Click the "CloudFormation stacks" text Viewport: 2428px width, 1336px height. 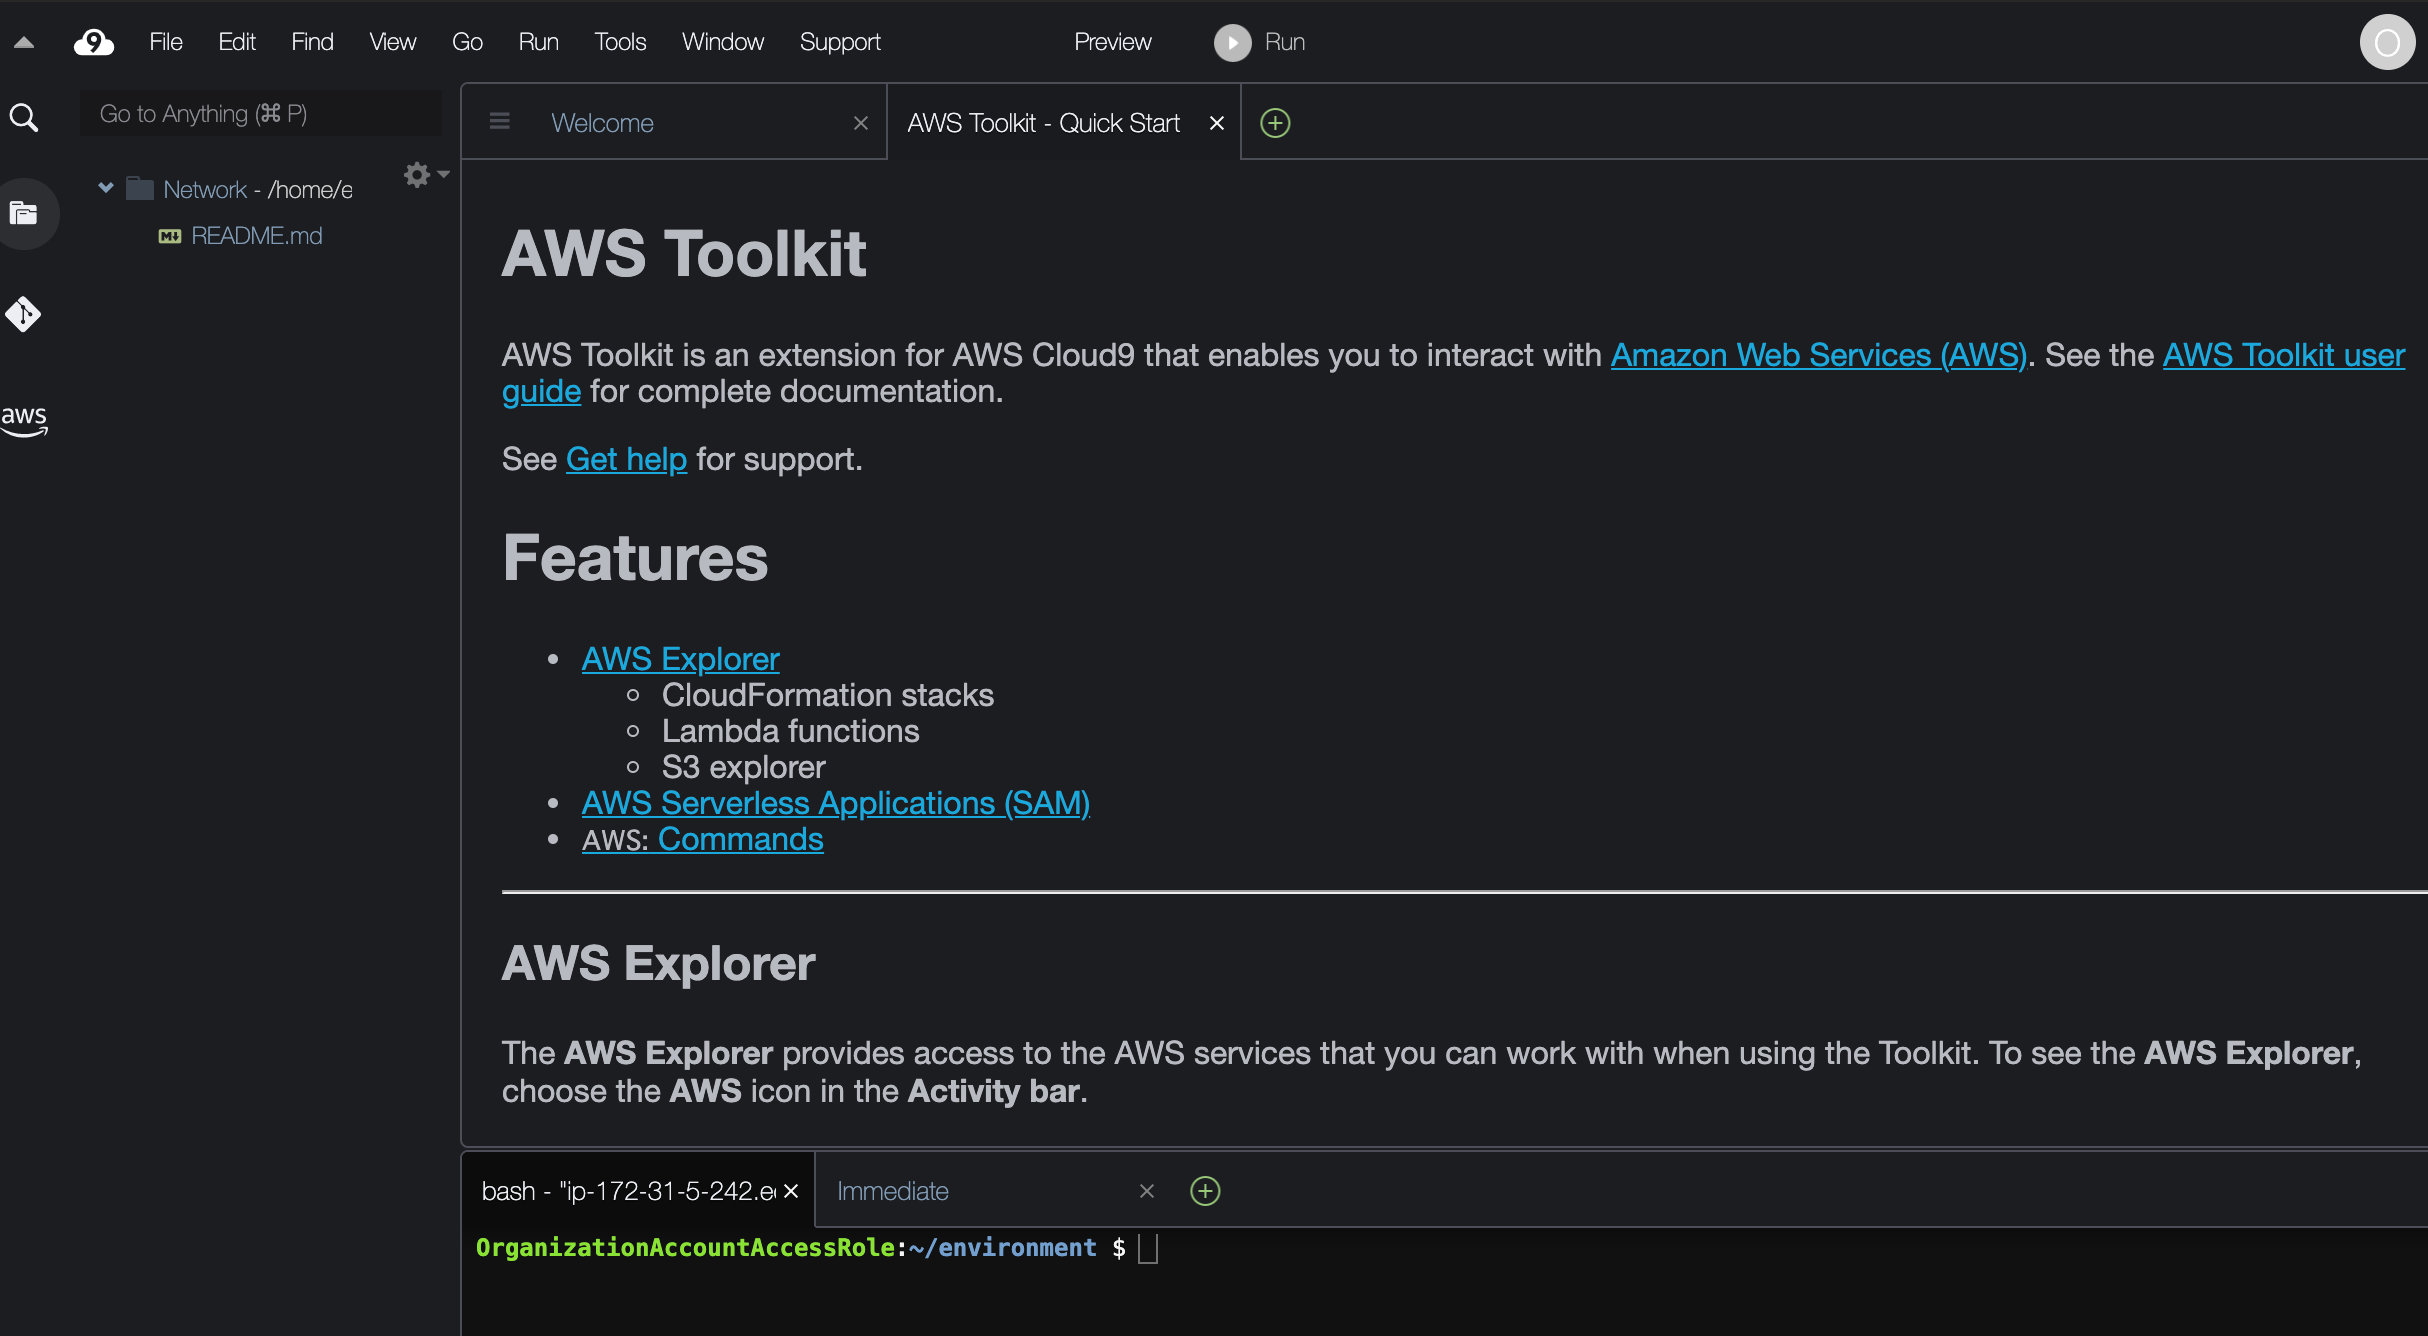[x=828, y=695]
